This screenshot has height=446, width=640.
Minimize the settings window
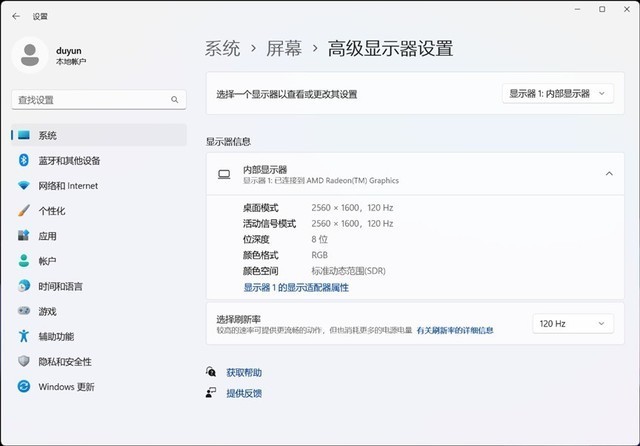577,9
